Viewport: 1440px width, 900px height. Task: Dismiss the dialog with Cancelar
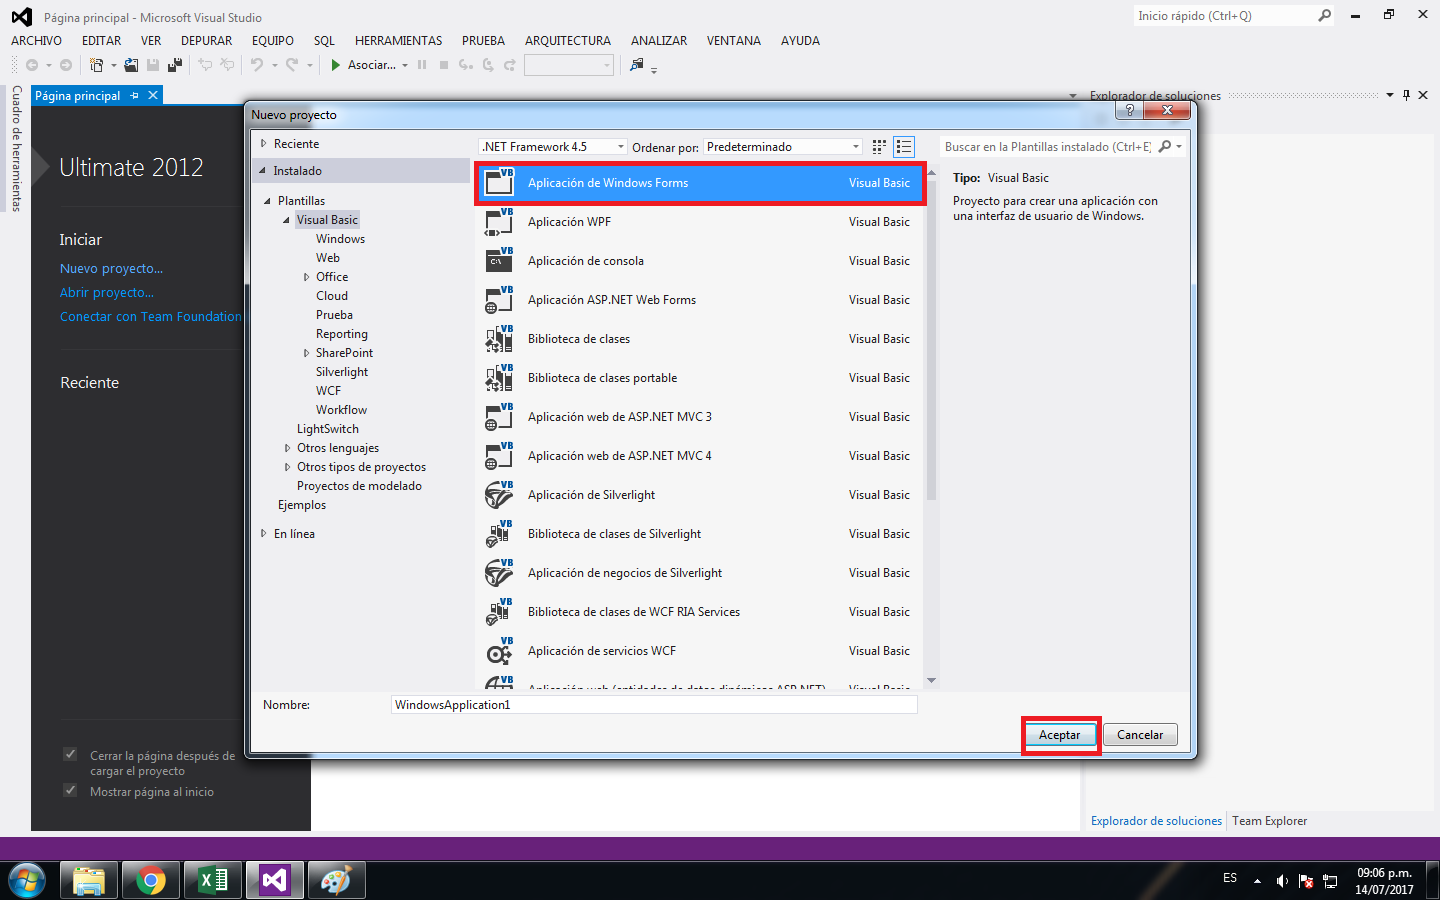(1139, 734)
